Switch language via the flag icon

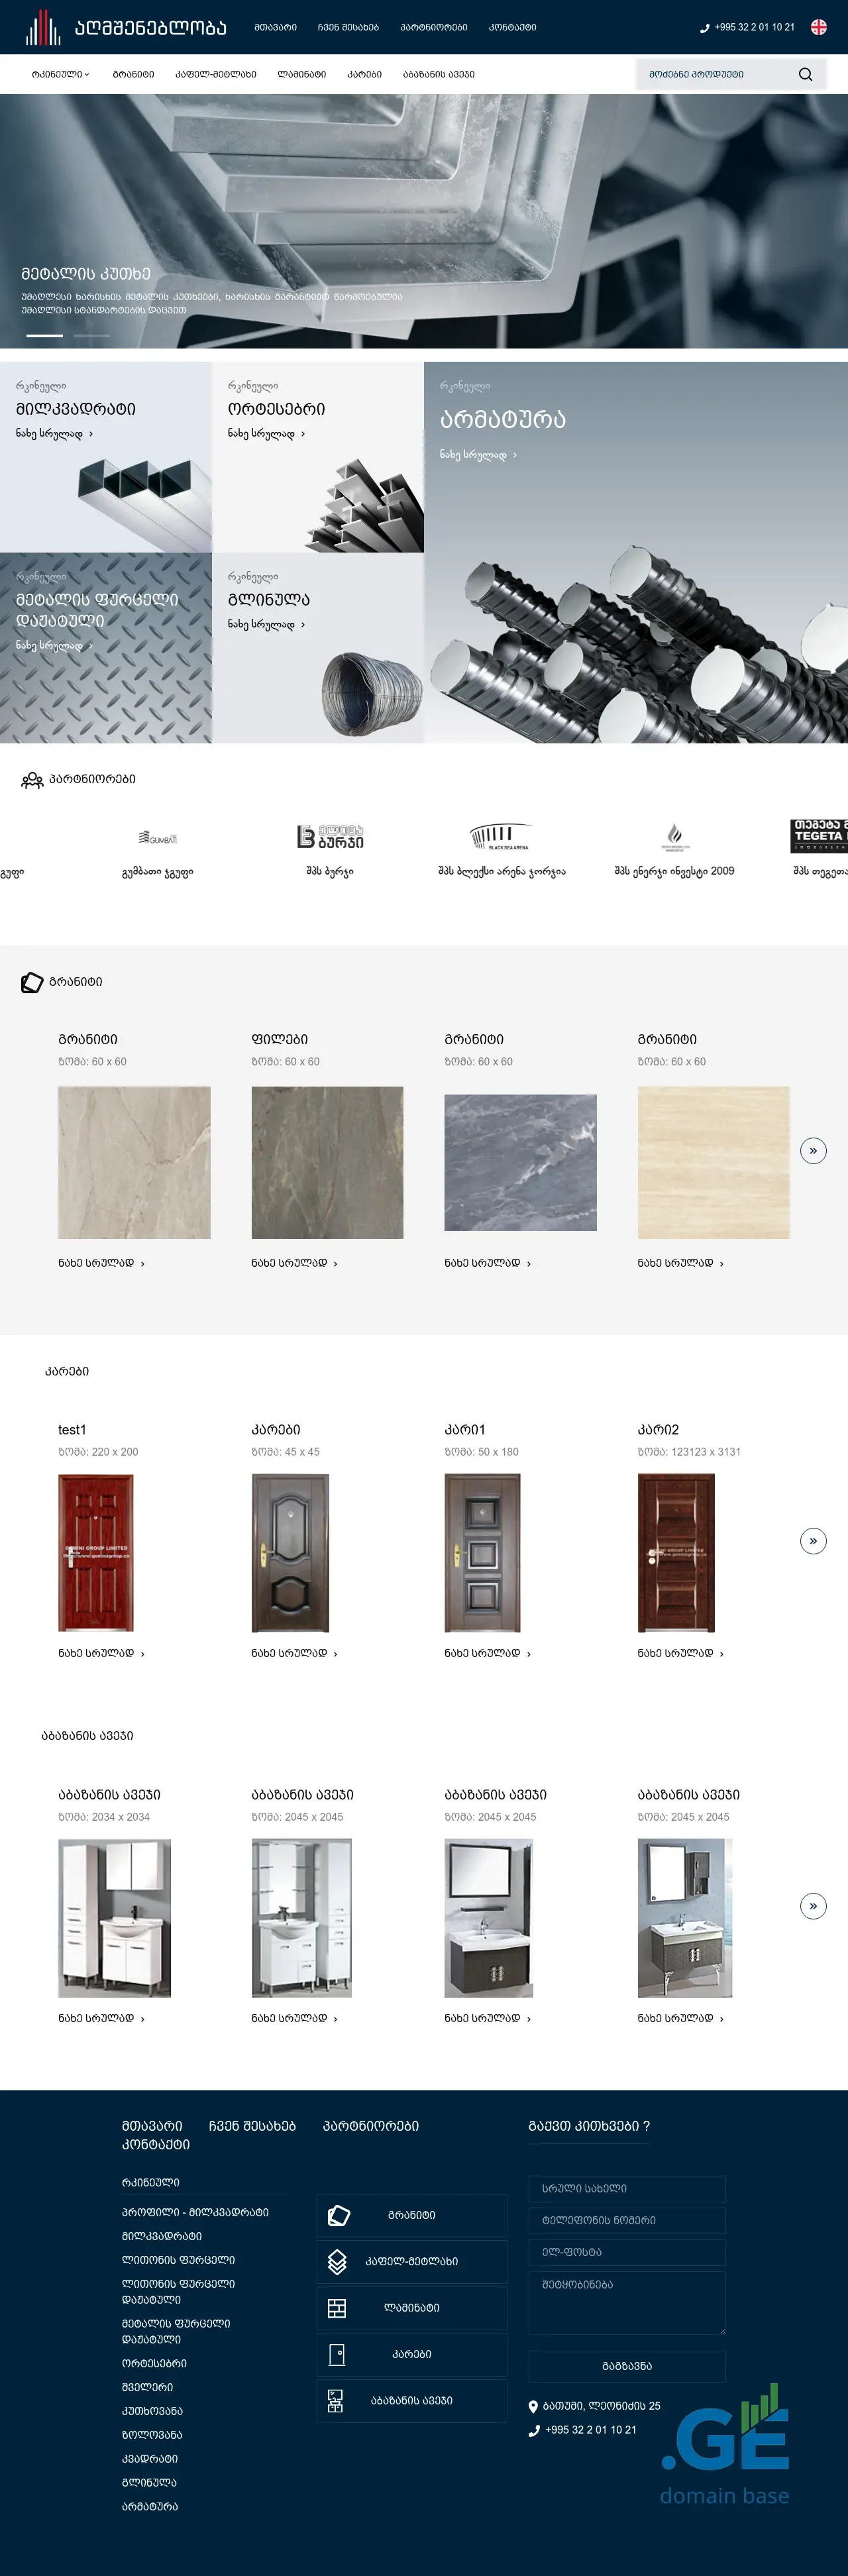click(x=818, y=27)
